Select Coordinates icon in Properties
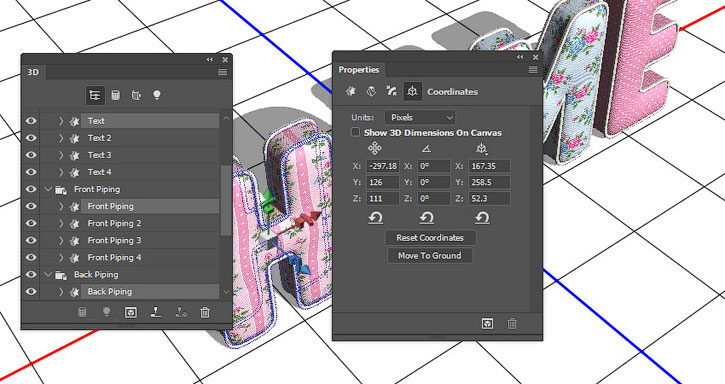 (x=412, y=92)
